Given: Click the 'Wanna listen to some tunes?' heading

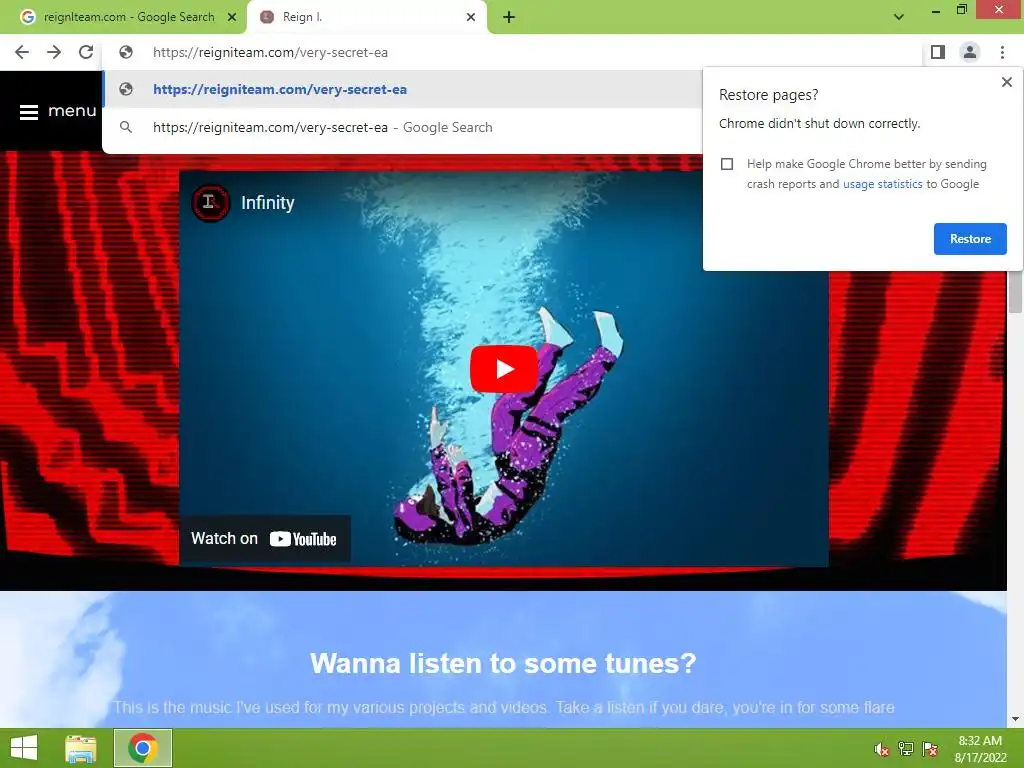Looking at the screenshot, I should click(504, 664).
